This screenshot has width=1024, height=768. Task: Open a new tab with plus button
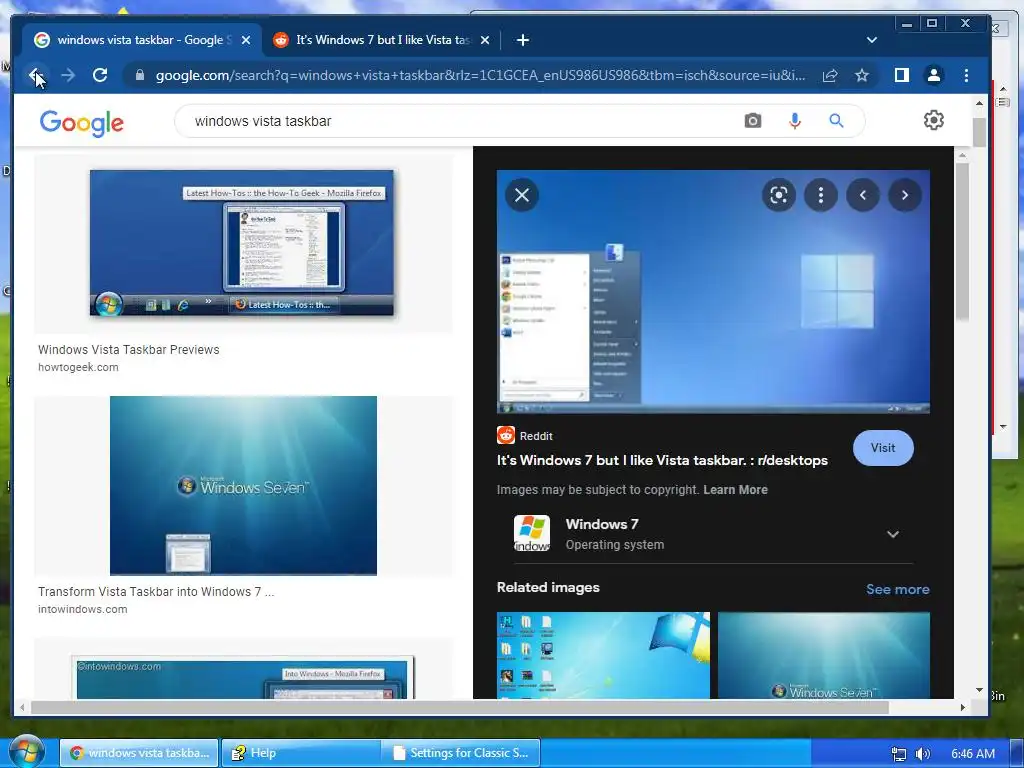coord(522,40)
